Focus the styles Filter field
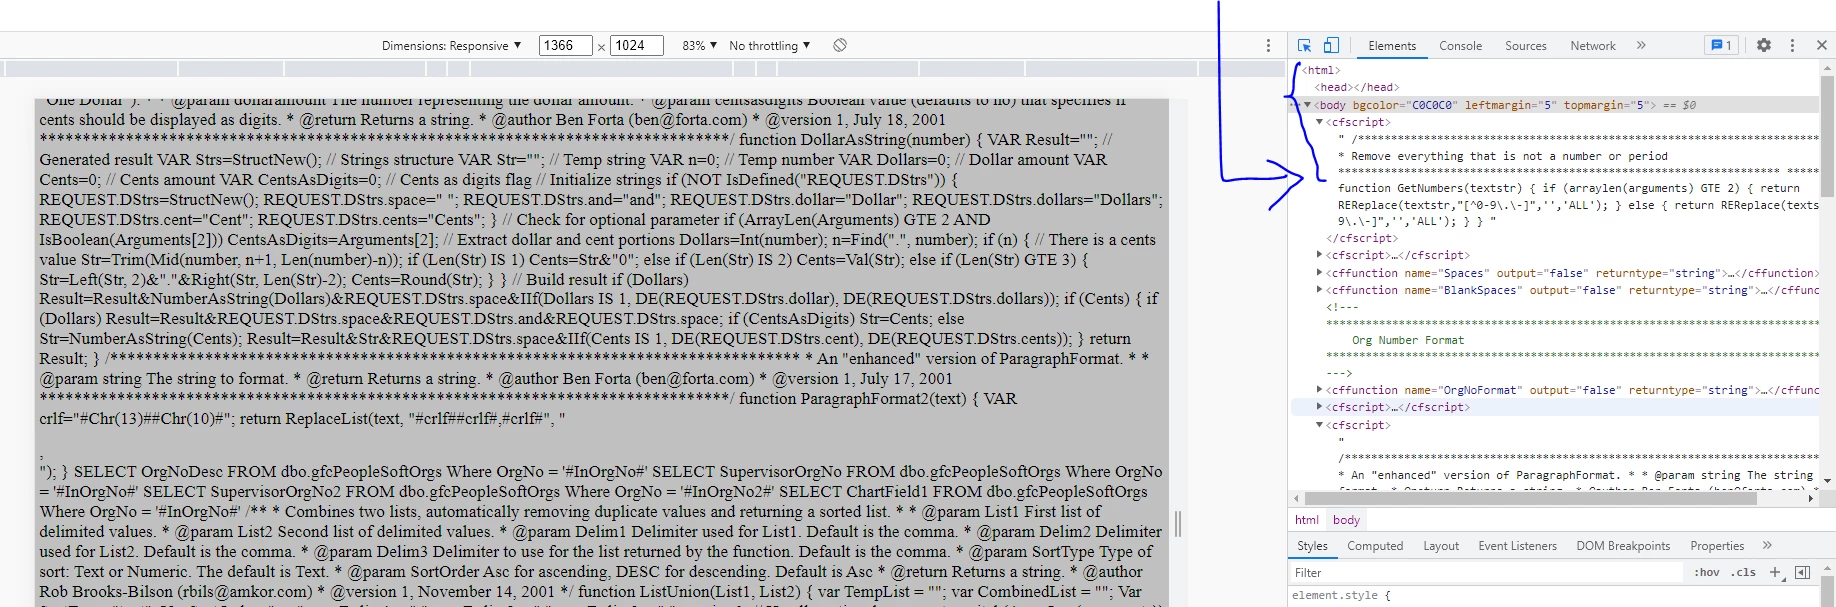The height and width of the screenshot is (607, 1836). pyautogui.click(x=1487, y=573)
